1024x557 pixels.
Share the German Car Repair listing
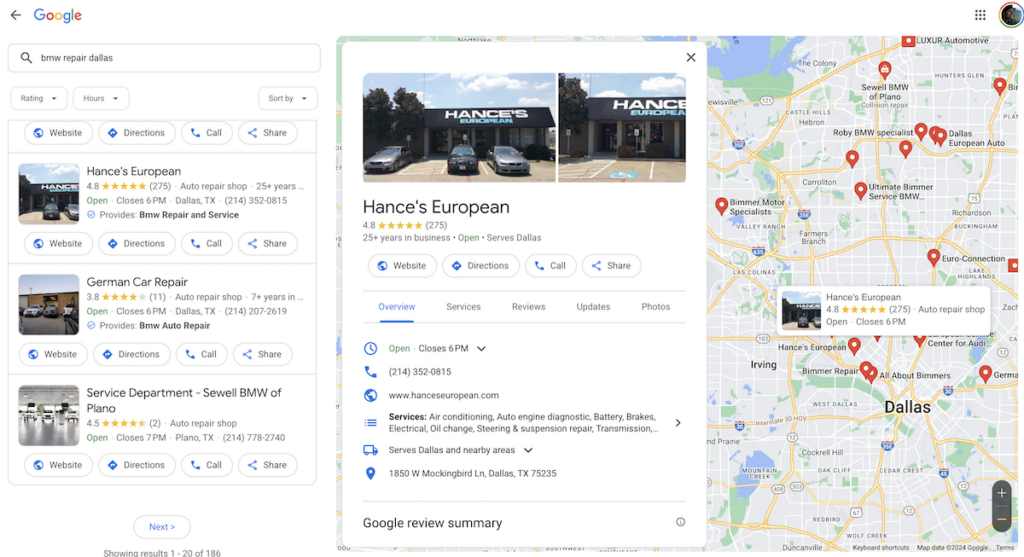(x=263, y=354)
